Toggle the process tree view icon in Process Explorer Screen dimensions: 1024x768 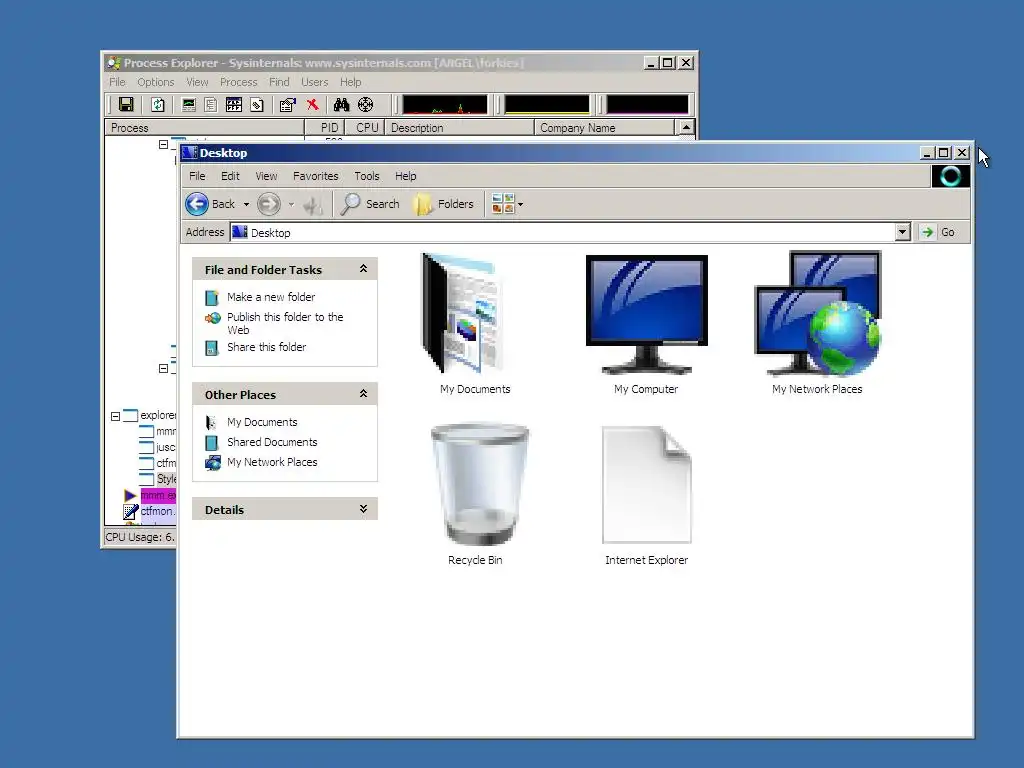pyautogui.click(x=210, y=104)
